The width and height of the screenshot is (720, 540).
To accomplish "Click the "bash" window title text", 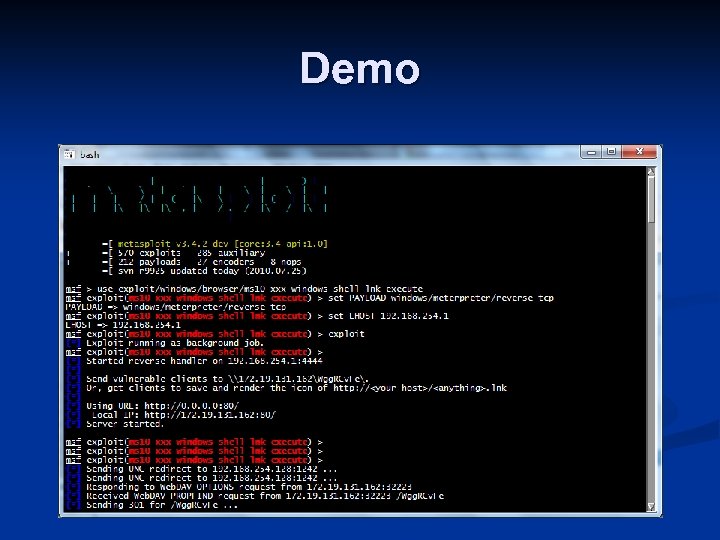I will pos(90,155).
